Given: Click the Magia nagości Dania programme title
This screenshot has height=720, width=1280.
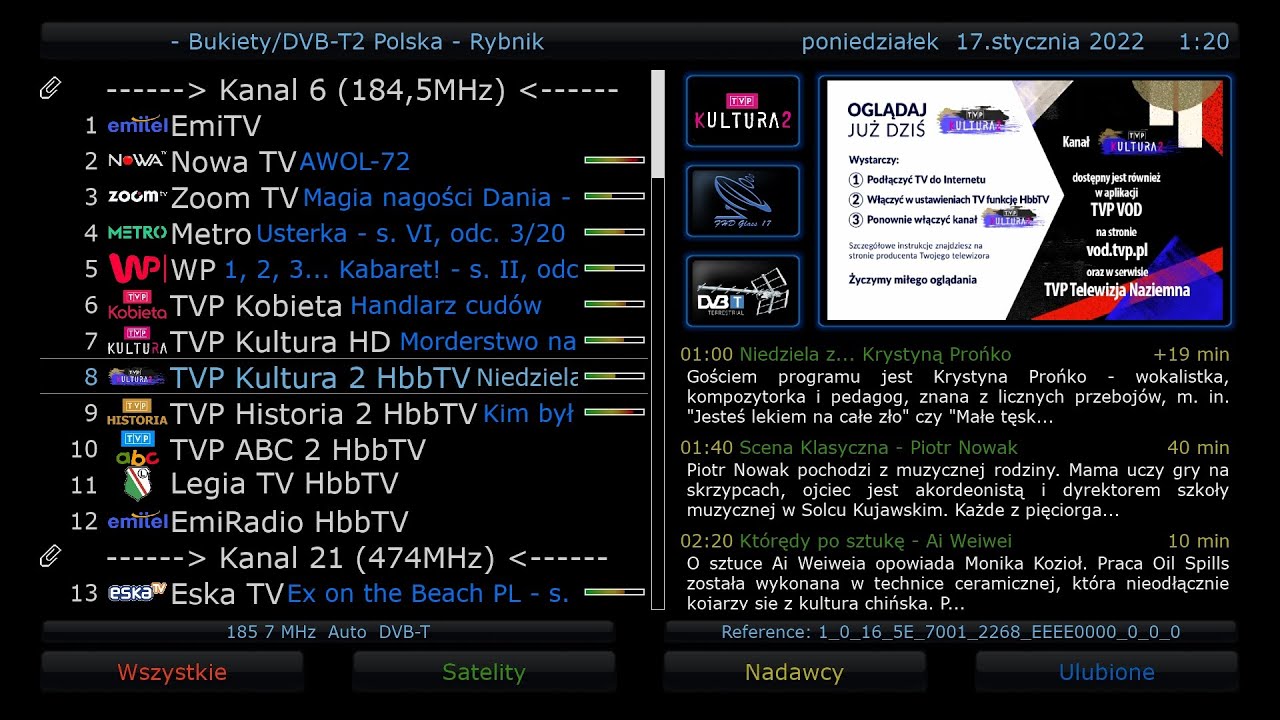Looking at the screenshot, I should click(437, 198).
